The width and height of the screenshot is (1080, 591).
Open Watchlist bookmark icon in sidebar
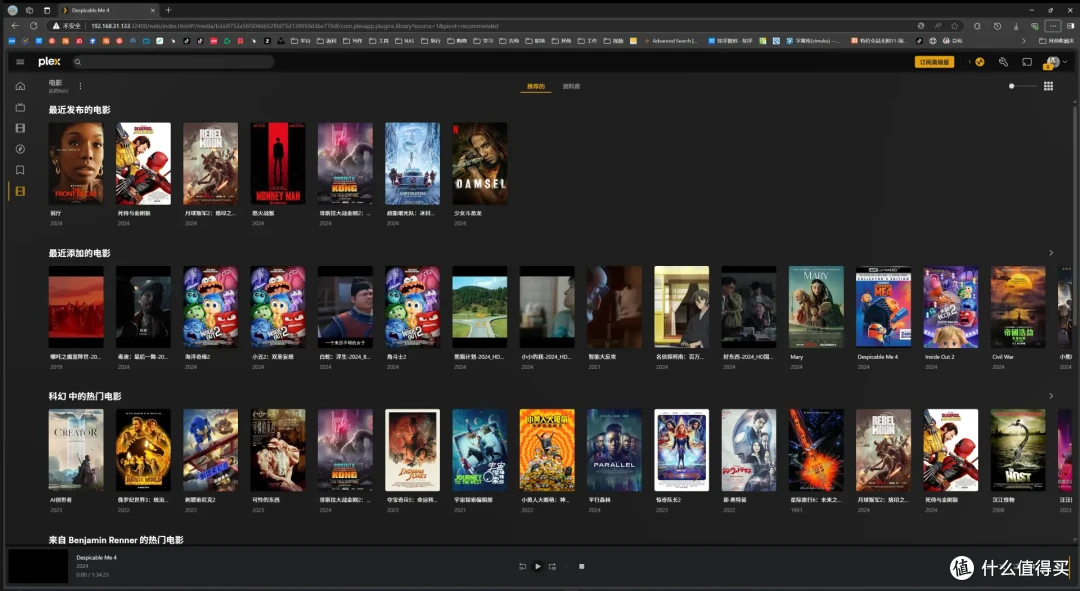pos(20,170)
